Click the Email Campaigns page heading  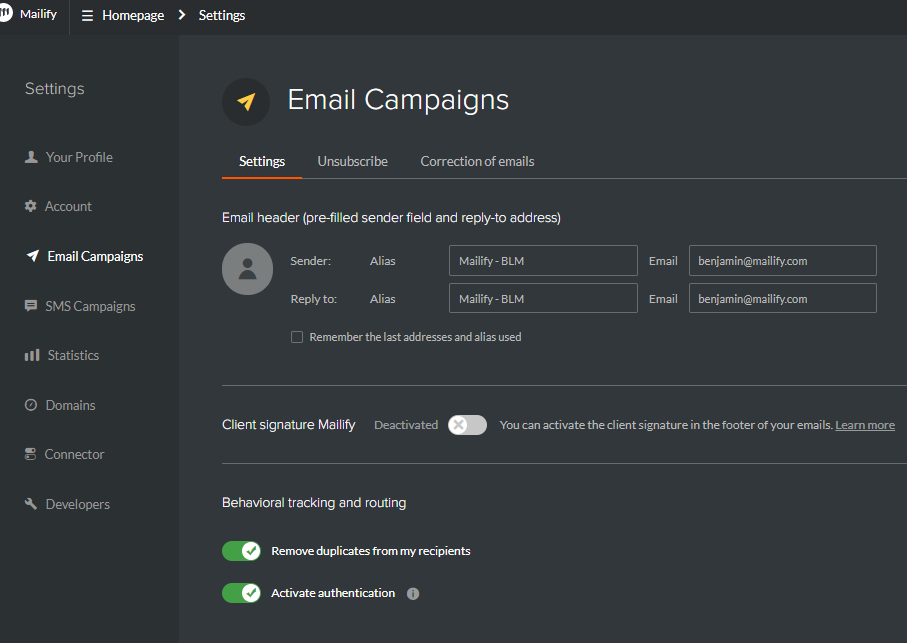click(x=398, y=100)
